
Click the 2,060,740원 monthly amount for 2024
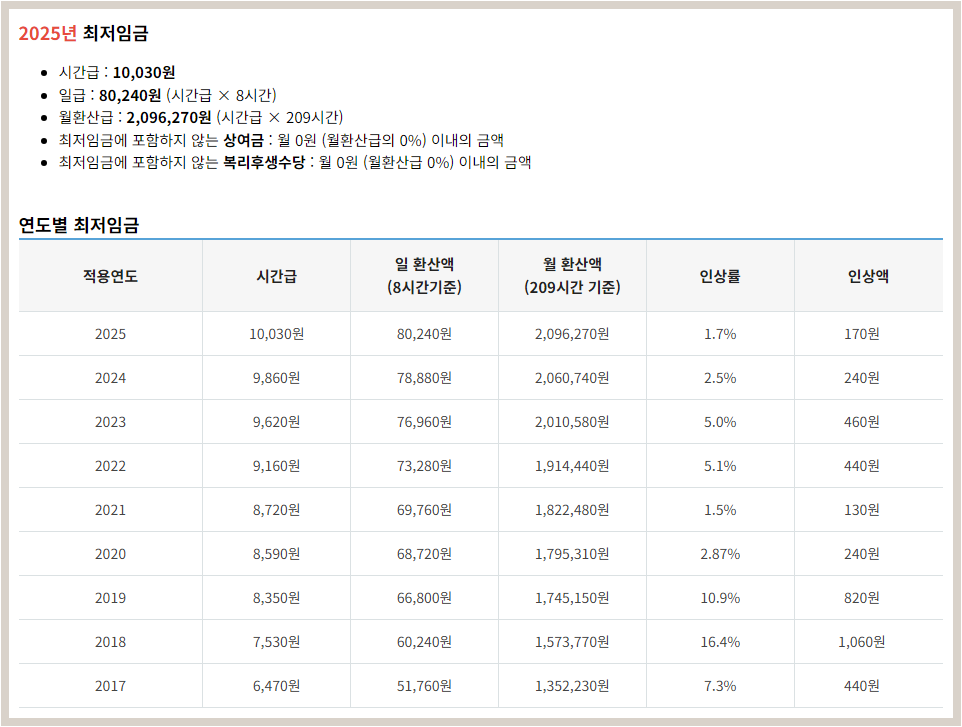570,378
